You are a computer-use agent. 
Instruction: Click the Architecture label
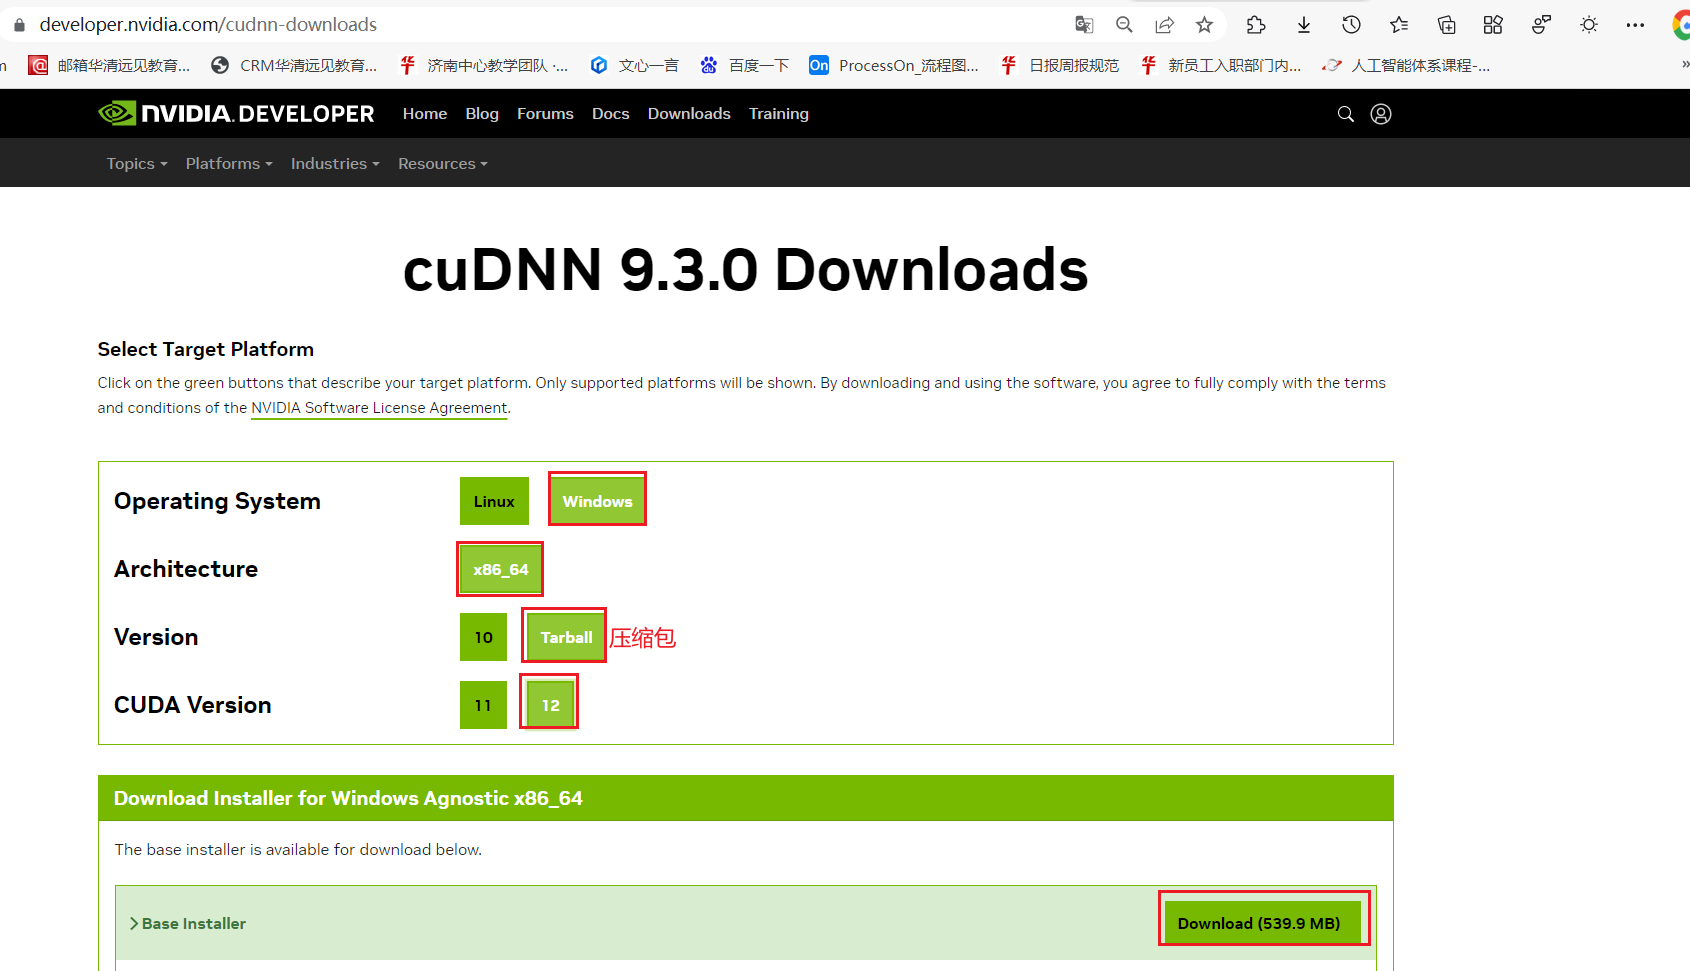coord(186,569)
